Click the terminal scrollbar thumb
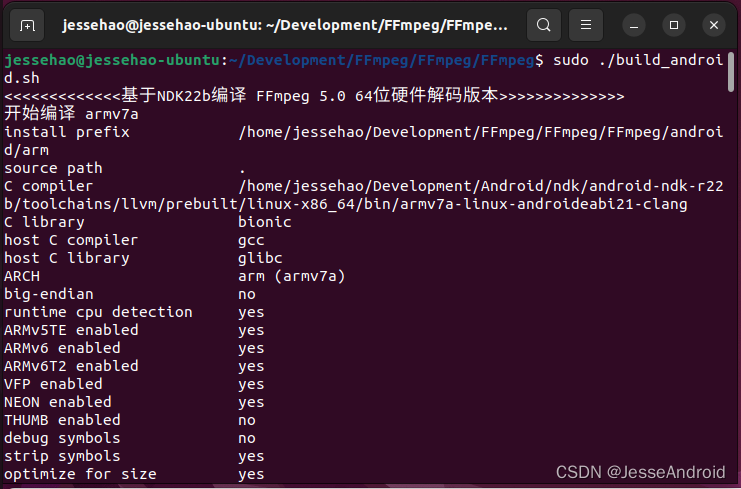The width and height of the screenshot is (741, 489). coord(731,72)
